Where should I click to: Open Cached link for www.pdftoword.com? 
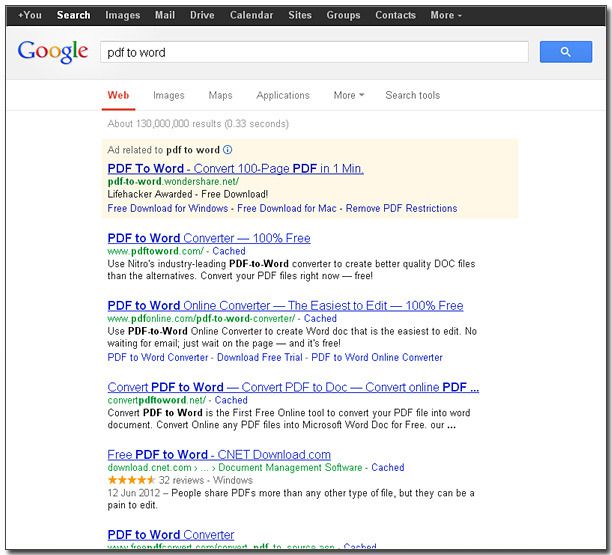pos(229,251)
